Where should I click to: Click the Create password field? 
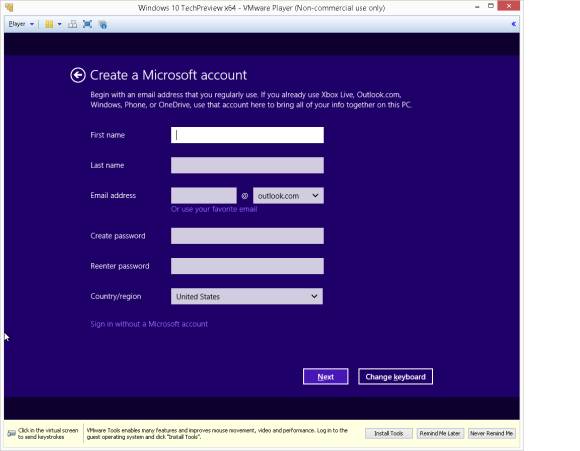pyautogui.click(x=247, y=236)
